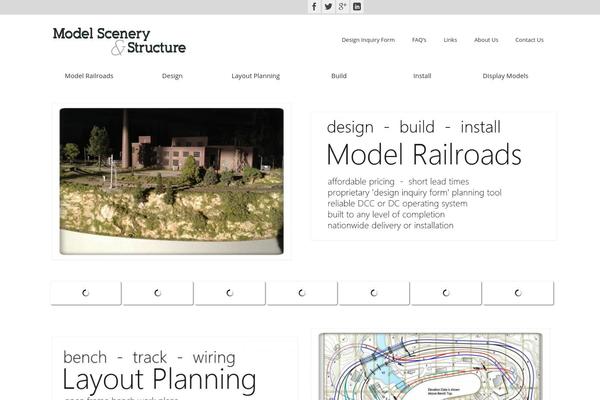
Task: Choose the Install menu item
Action: click(422, 76)
